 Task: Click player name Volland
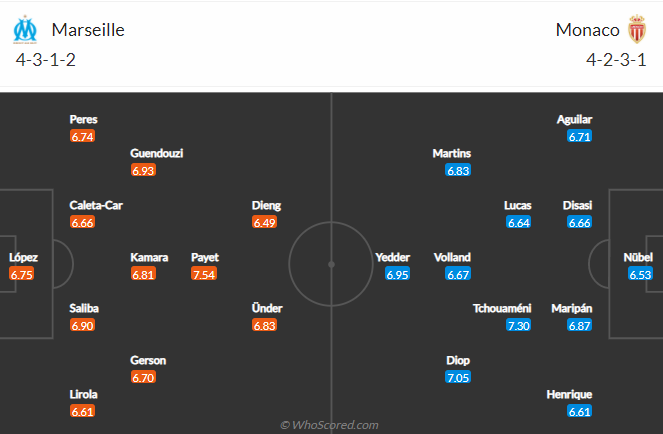coord(452,257)
